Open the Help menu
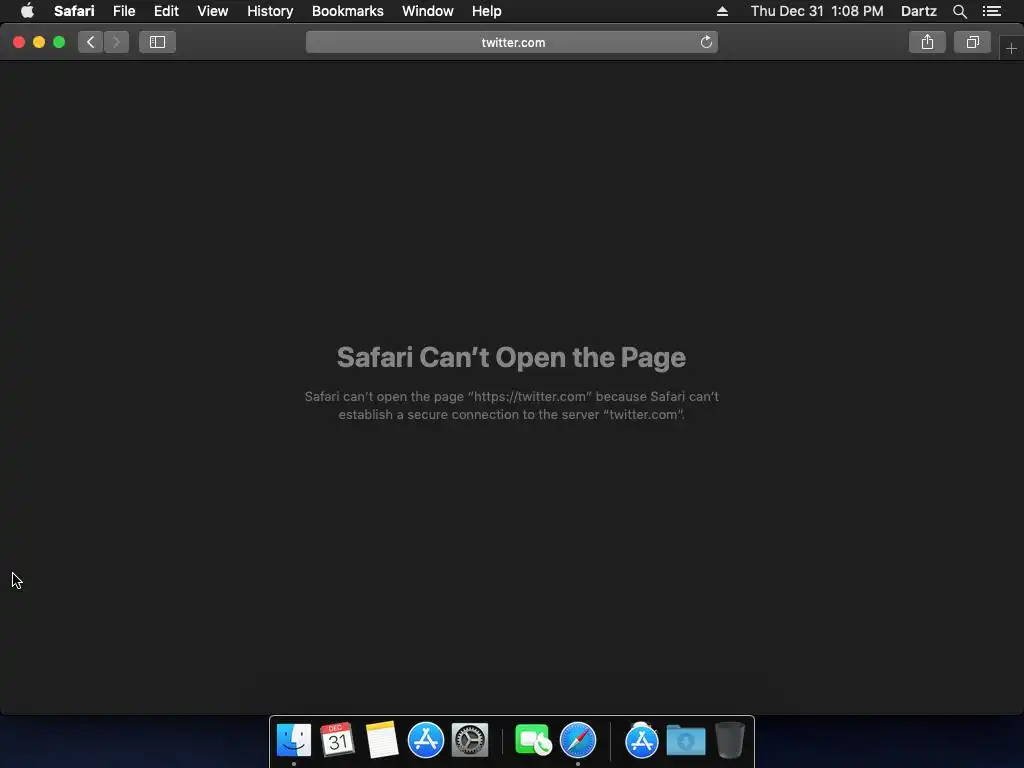Screen dimensions: 1024x768 tap(487, 11)
